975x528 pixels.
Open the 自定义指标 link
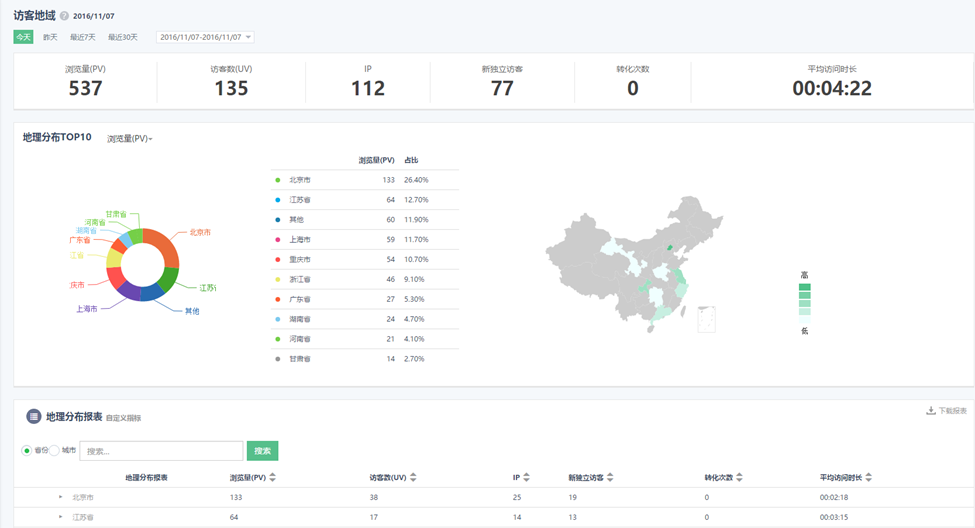click(124, 418)
